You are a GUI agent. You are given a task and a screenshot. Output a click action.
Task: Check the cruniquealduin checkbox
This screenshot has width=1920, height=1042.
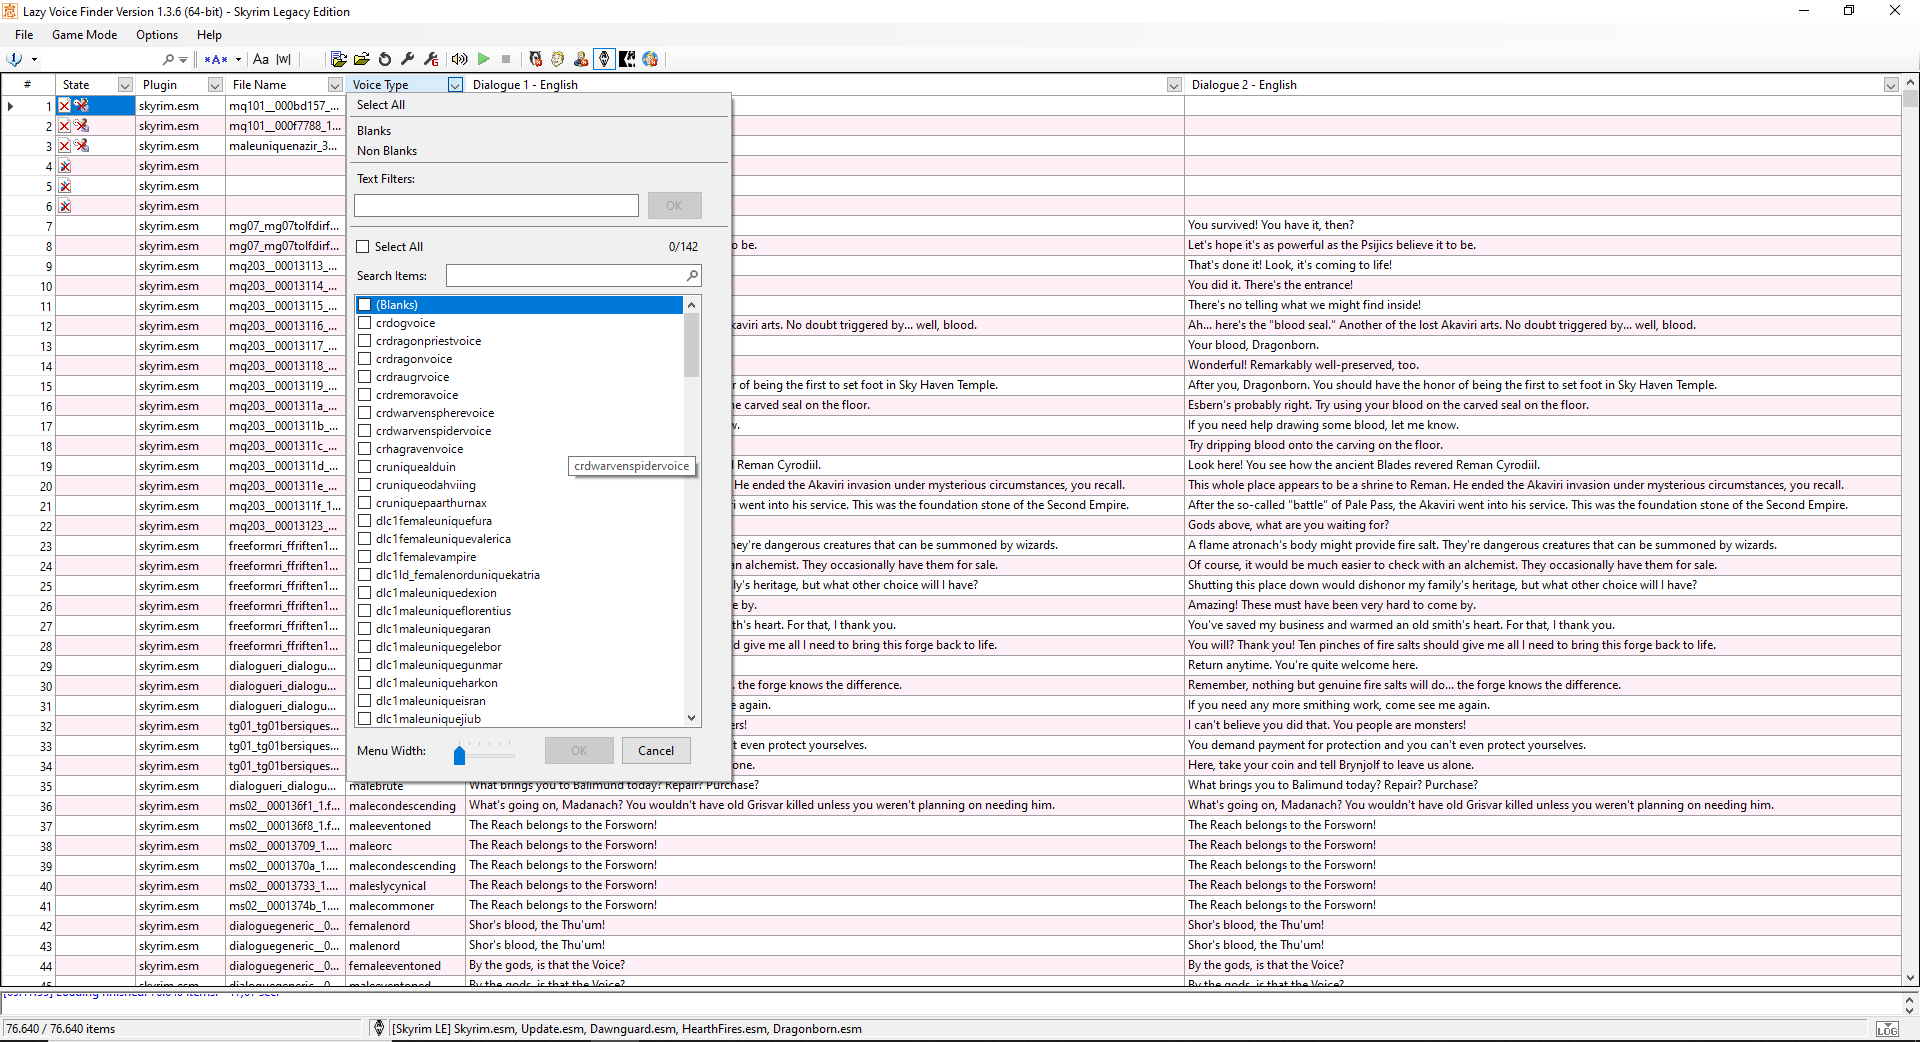coord(365,466)
